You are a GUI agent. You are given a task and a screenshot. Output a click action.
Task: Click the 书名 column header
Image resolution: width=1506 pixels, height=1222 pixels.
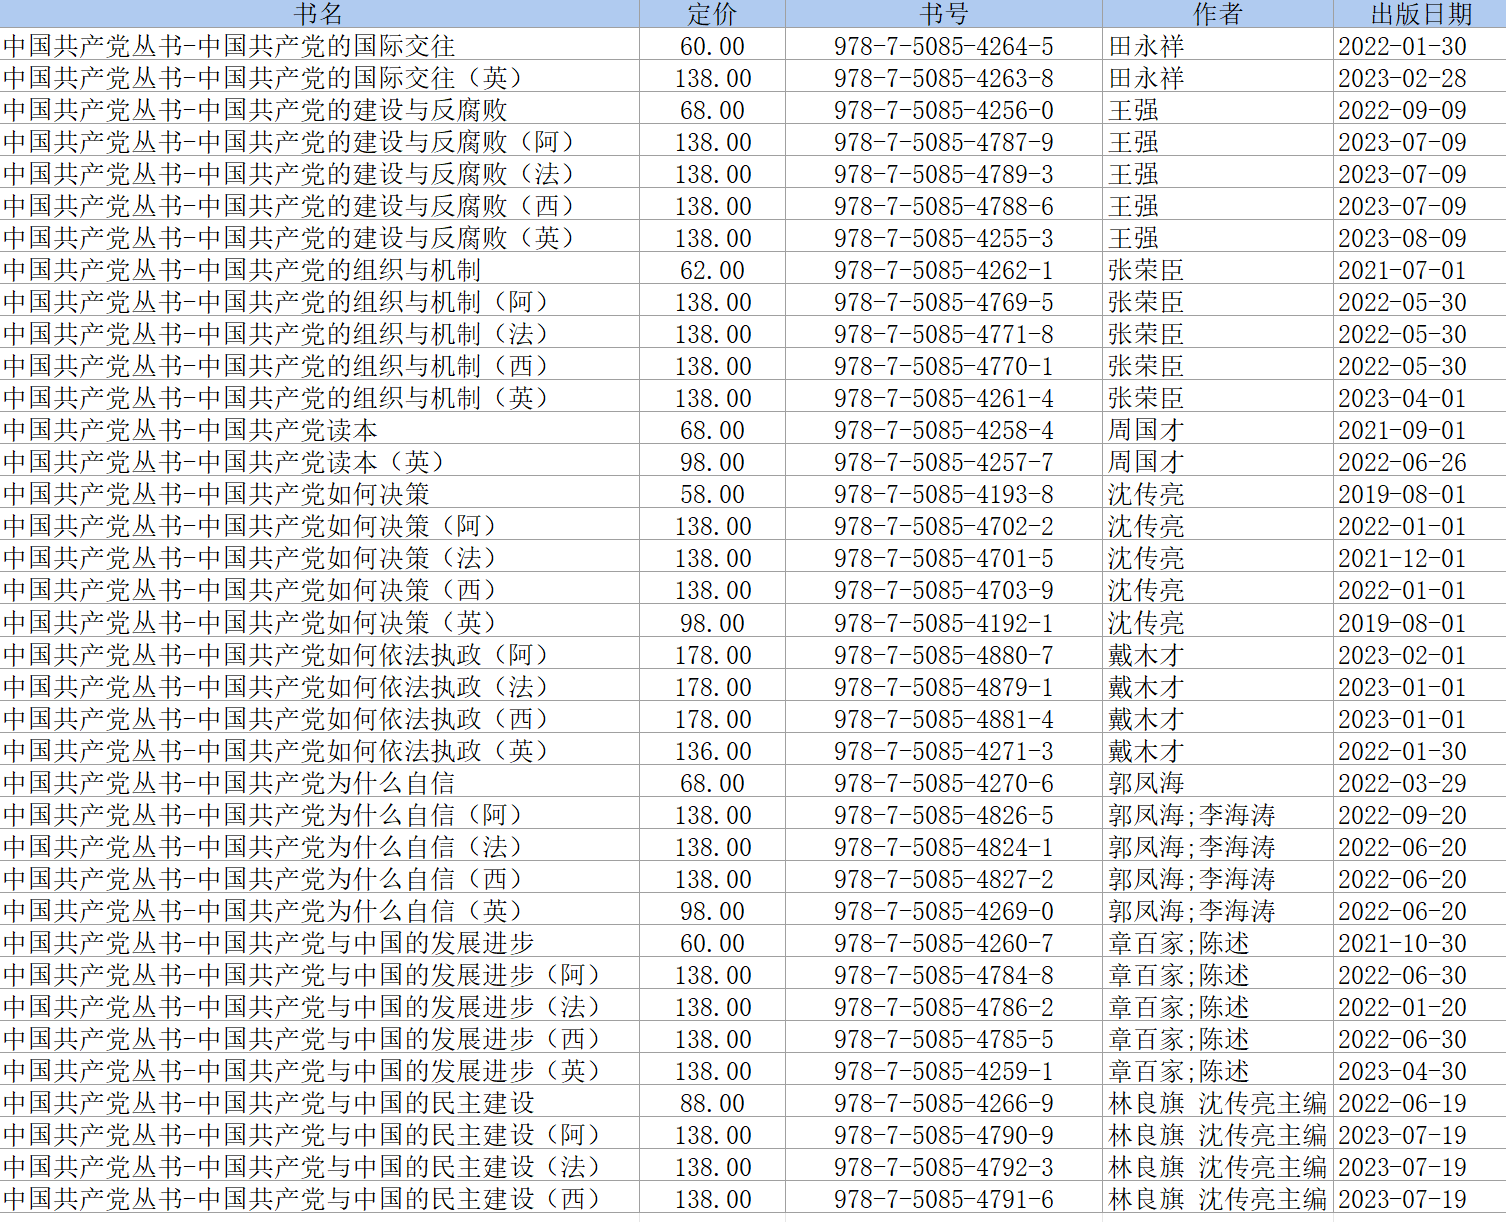click(x=319, y=14)
